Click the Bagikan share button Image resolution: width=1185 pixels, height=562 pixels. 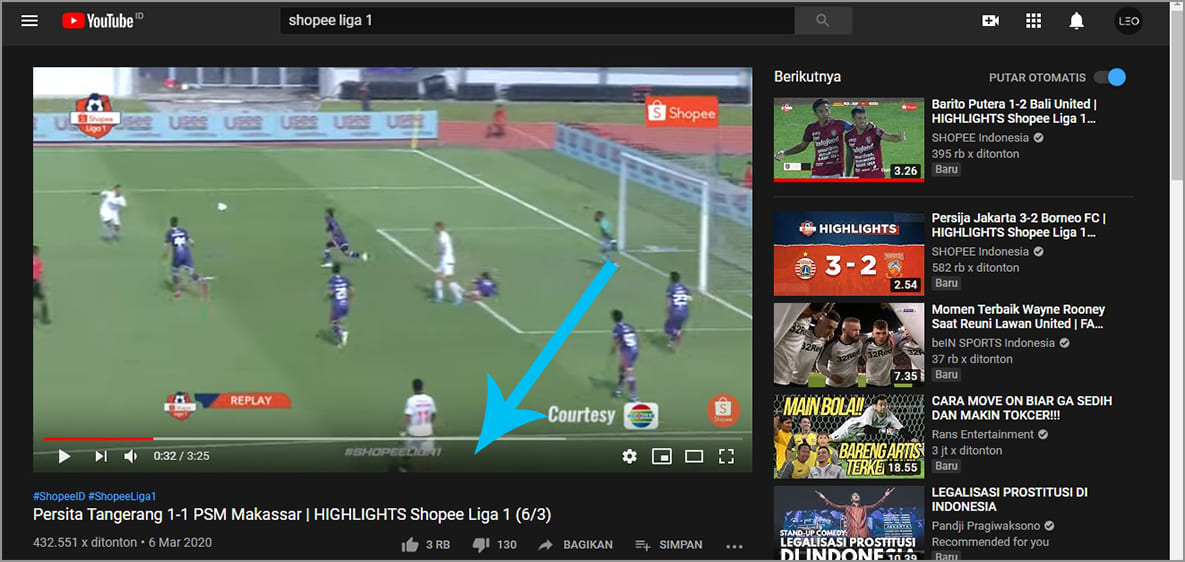click(x=576, y=545)
